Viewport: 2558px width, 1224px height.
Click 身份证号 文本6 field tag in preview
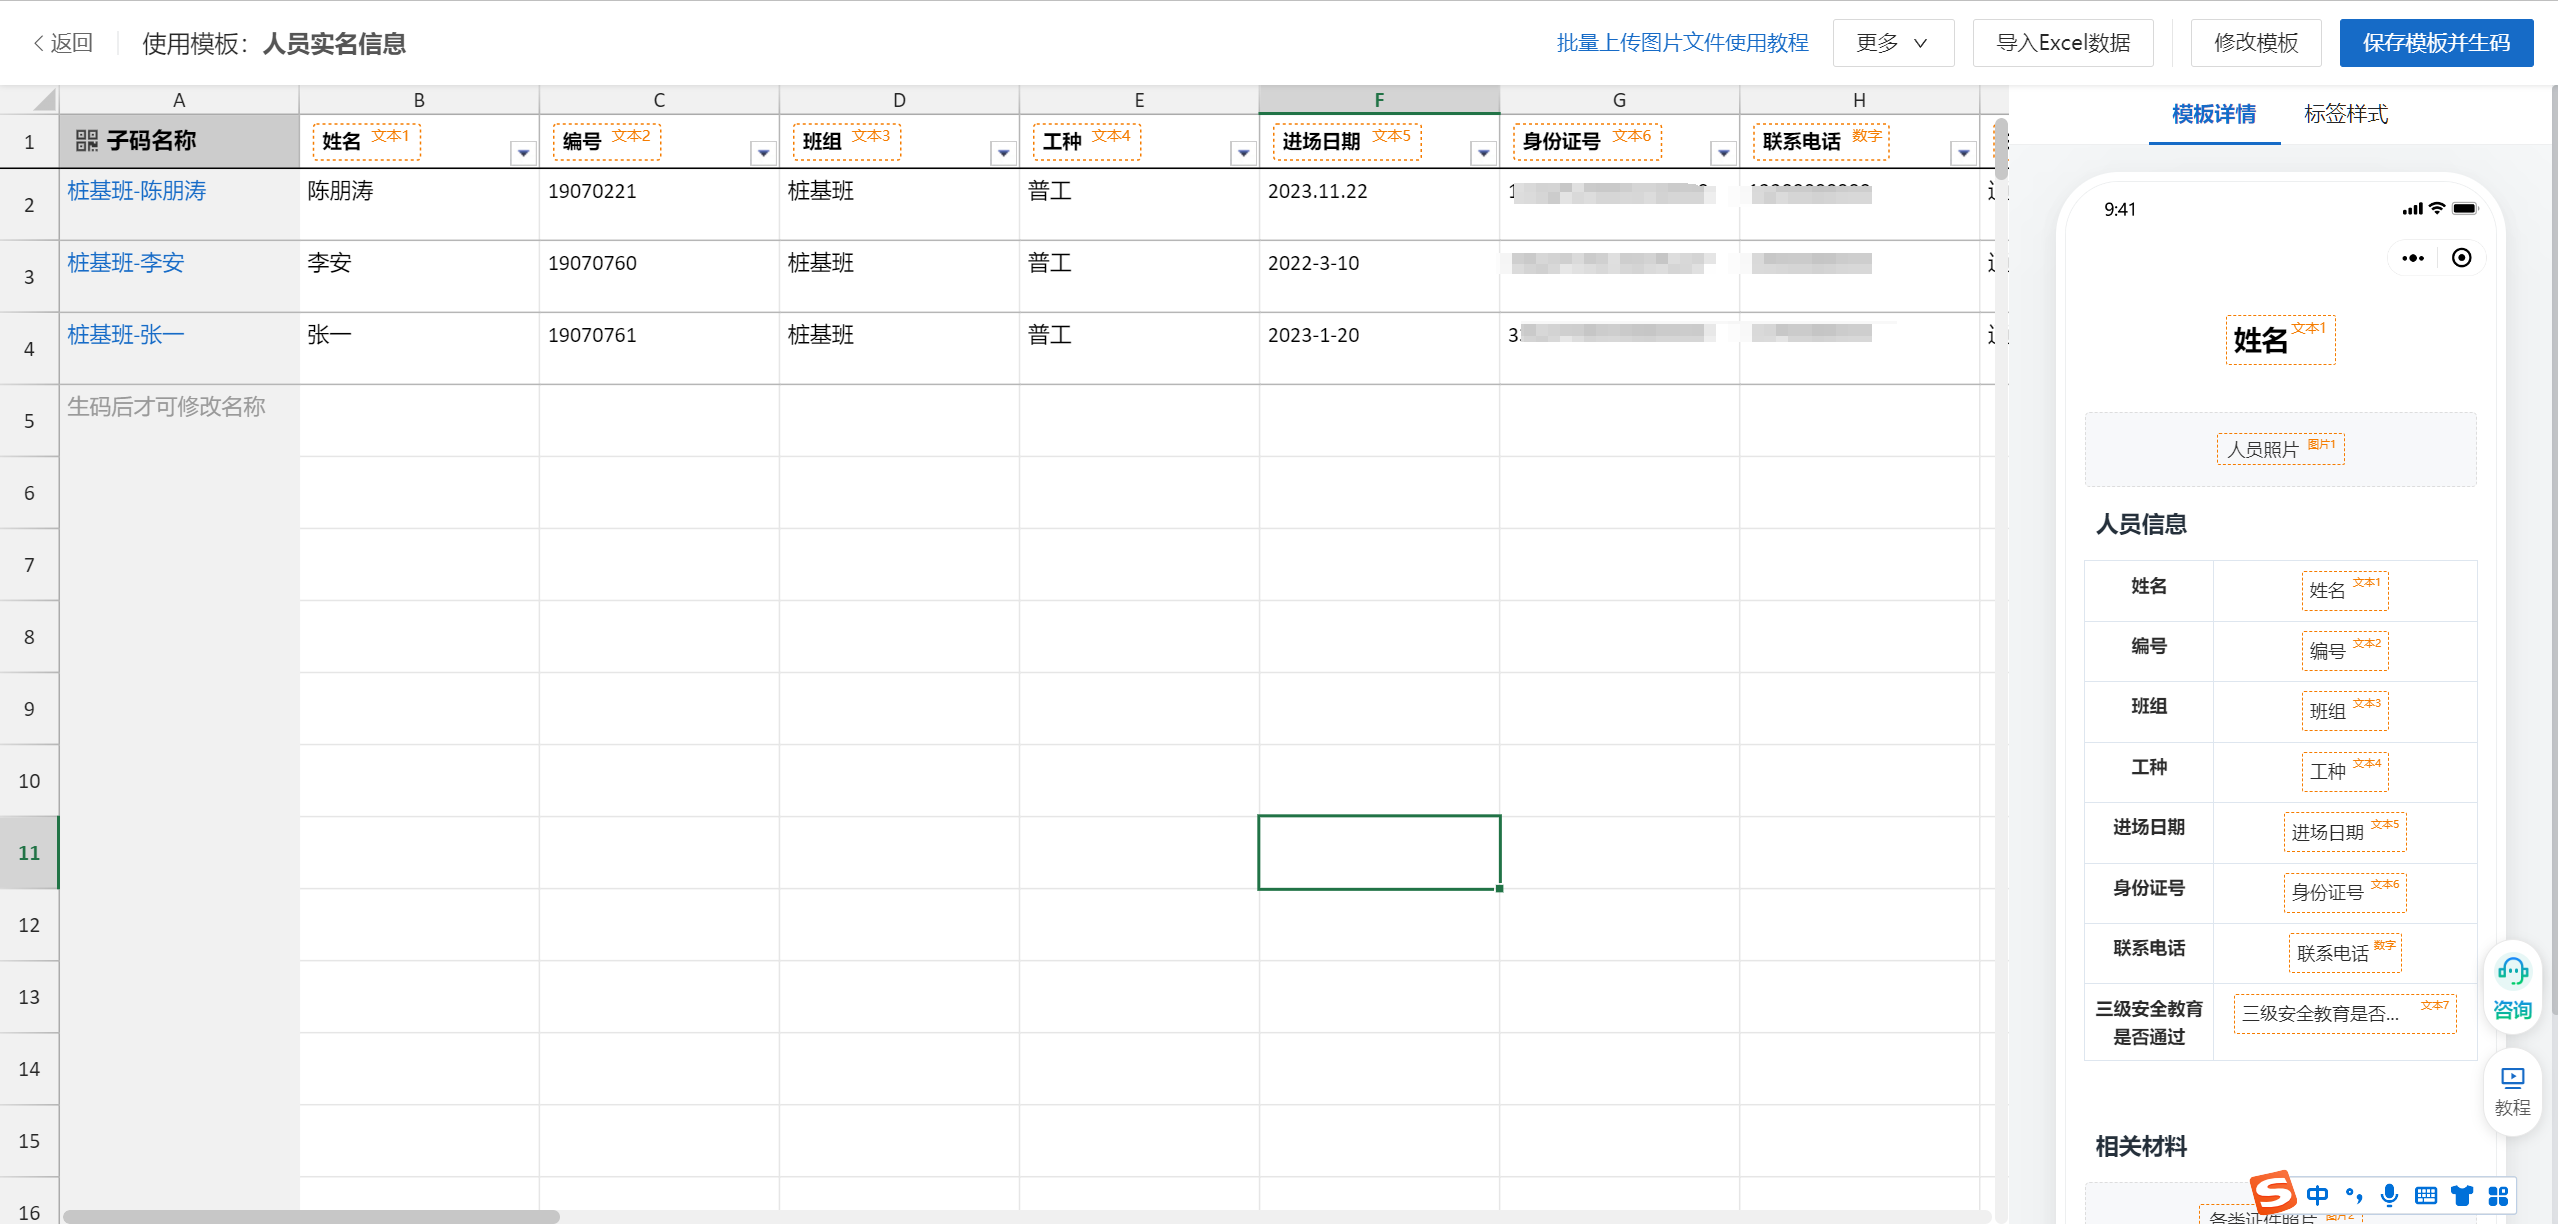(2345, 892)
